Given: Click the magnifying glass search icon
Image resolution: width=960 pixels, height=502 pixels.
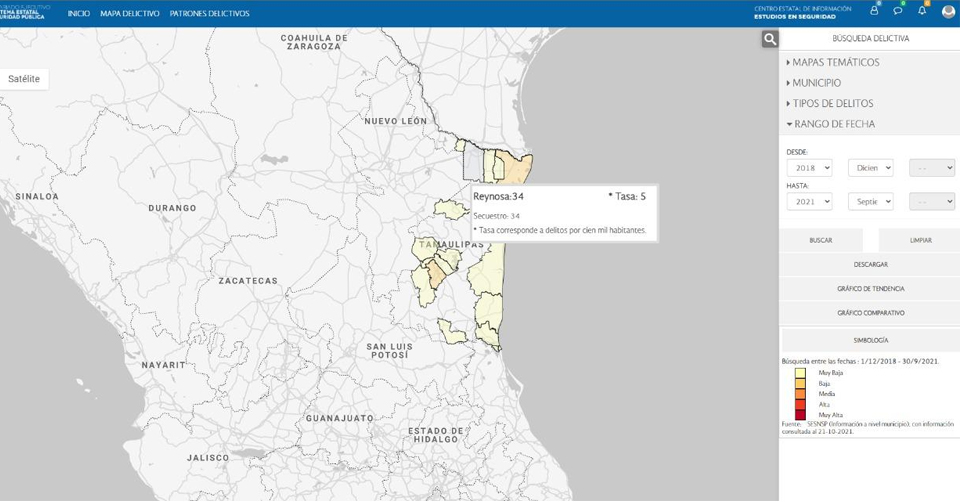Looking at the screenshot, I should [x=769, y=39].
